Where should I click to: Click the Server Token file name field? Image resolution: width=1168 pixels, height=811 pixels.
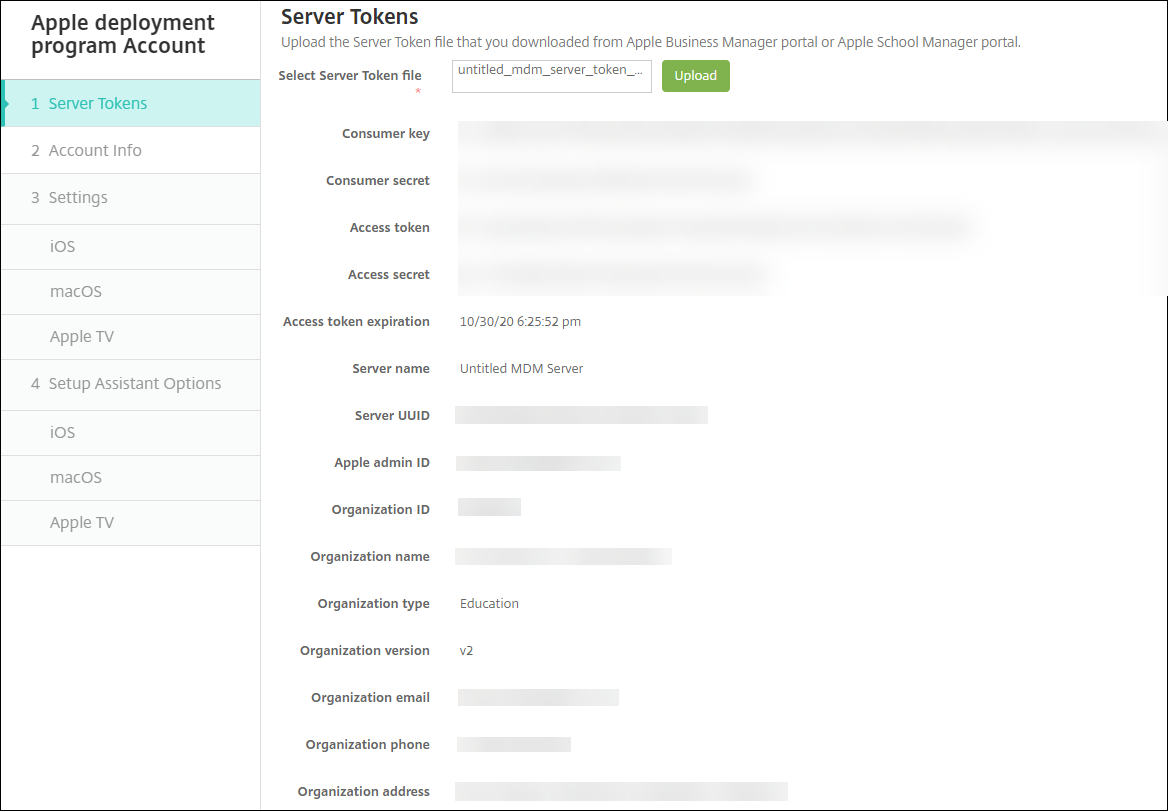[551, 76]
